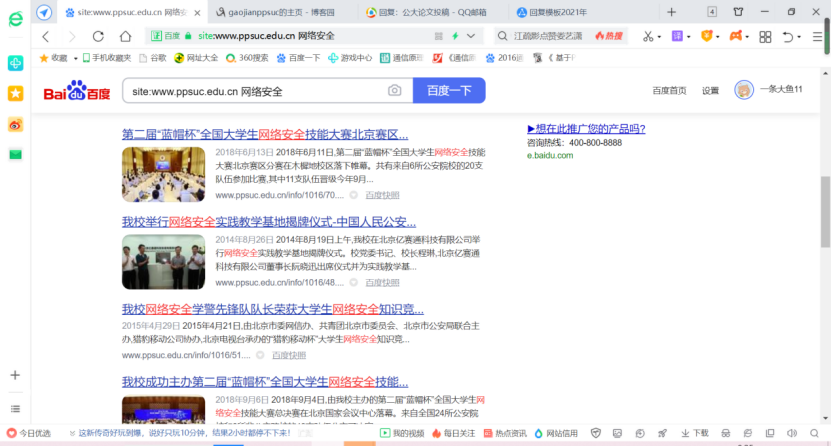Open the conference hall result thumbnail
831x446 pixels.
pyautogui.click(x=163, y=174)
